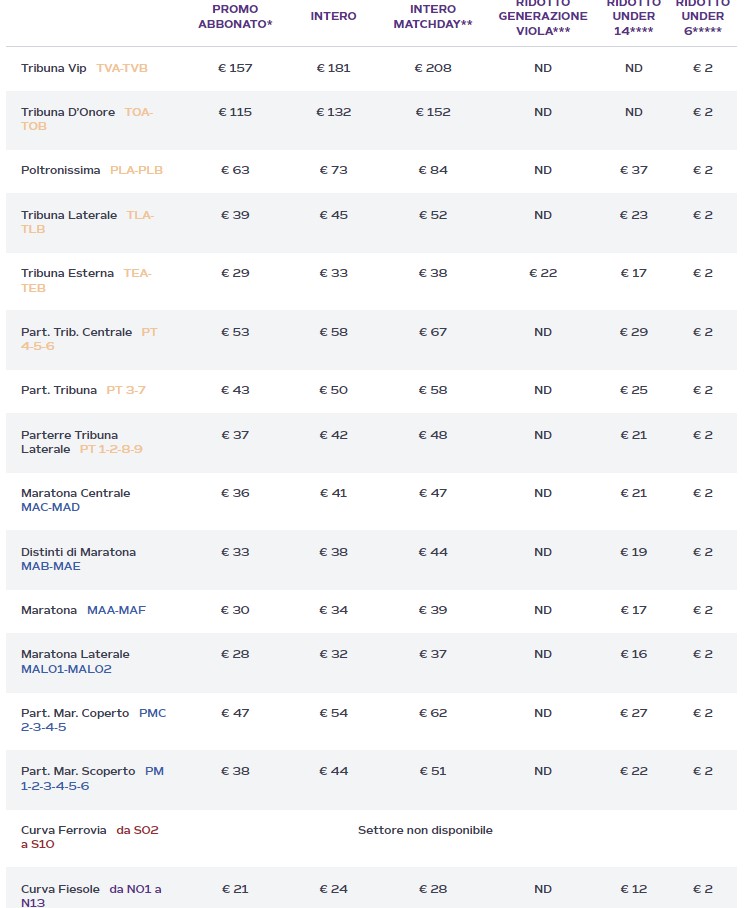Click the 'Settore non disponibile' notice
Screen dimensions: 747x908
[x=425, y=830]
